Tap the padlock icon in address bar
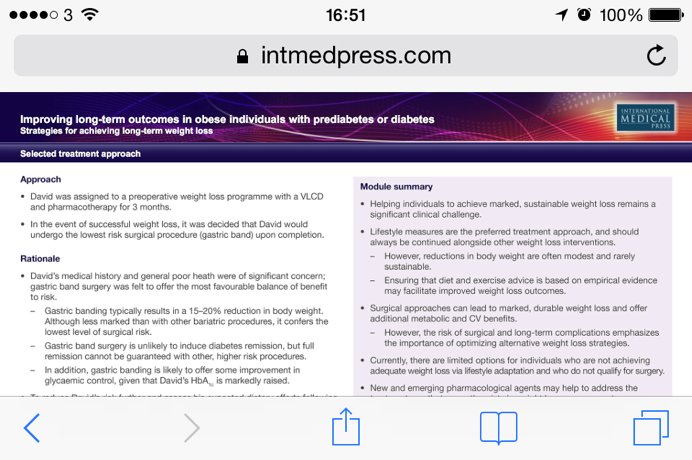This screenshot has height=460, width=692. tap(242, 56)
